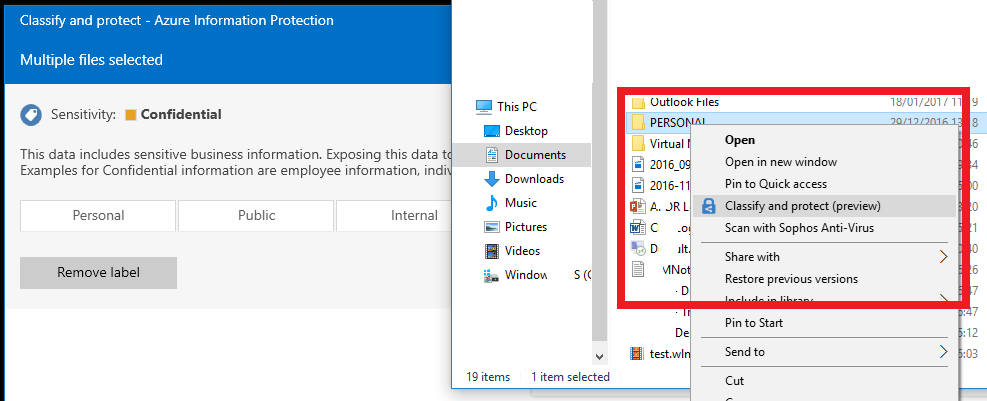Click the orange Confidential color square
This screenshot has width=987, height=401.
(131, 115)
